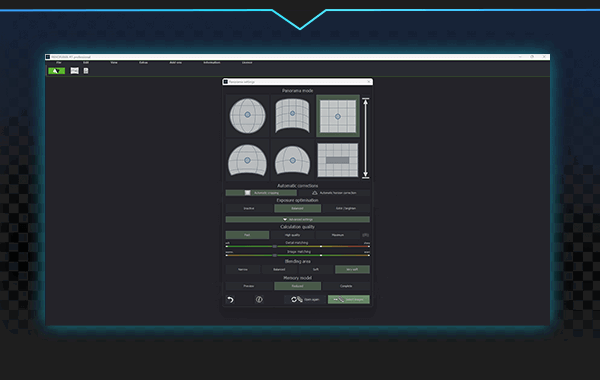Set Calculation quality to Maximum

pyautogui.click(x=338, y=235)
